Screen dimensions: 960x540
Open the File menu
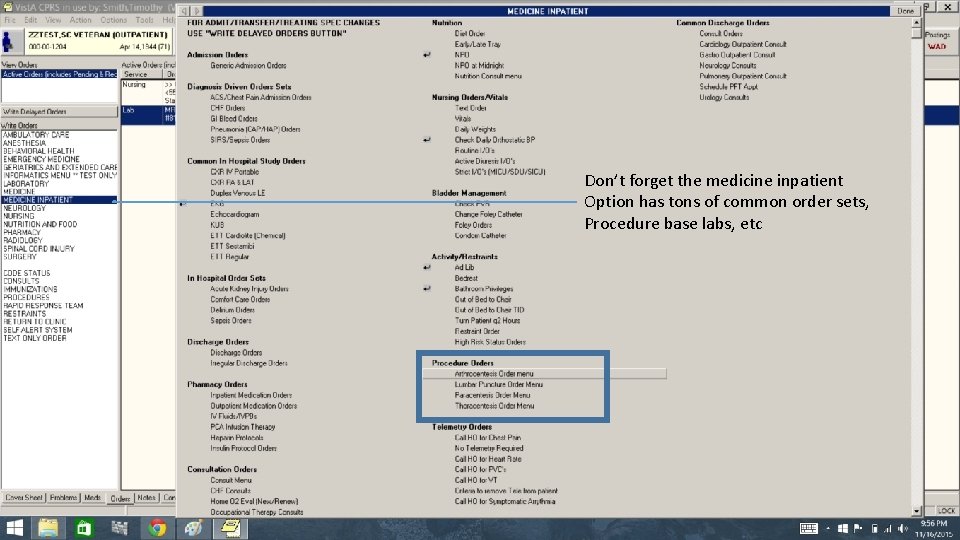(x=10, y=20)
